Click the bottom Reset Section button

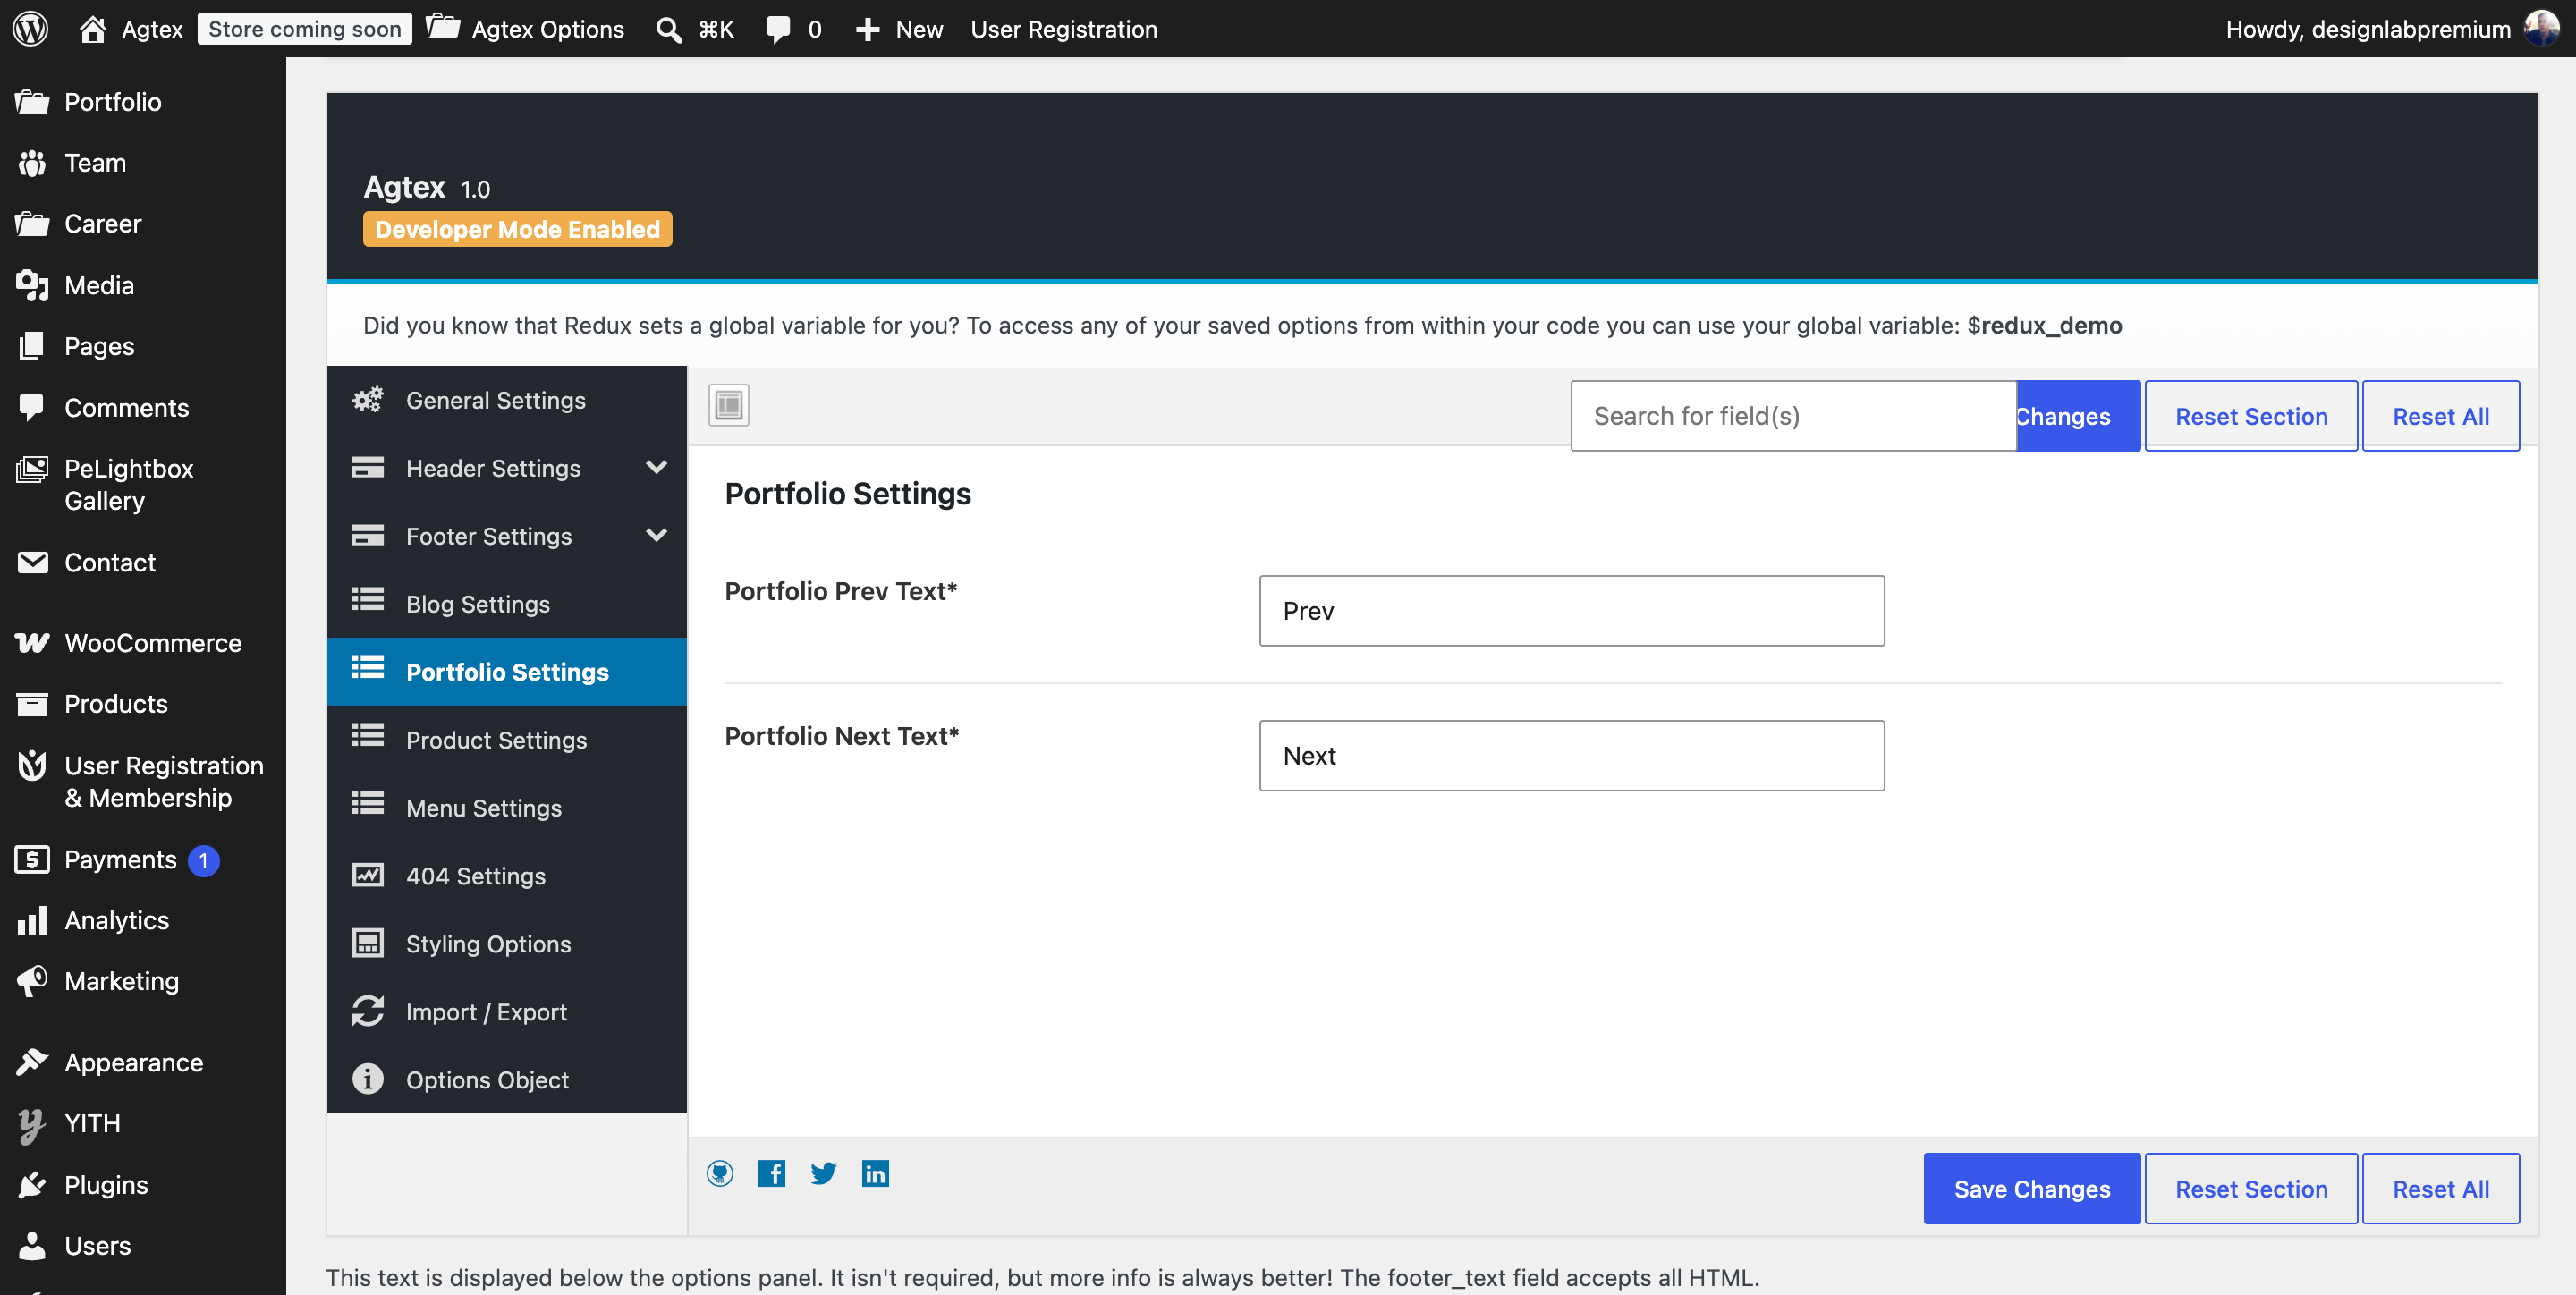pyautogui.click(x=2251, y=1189)
